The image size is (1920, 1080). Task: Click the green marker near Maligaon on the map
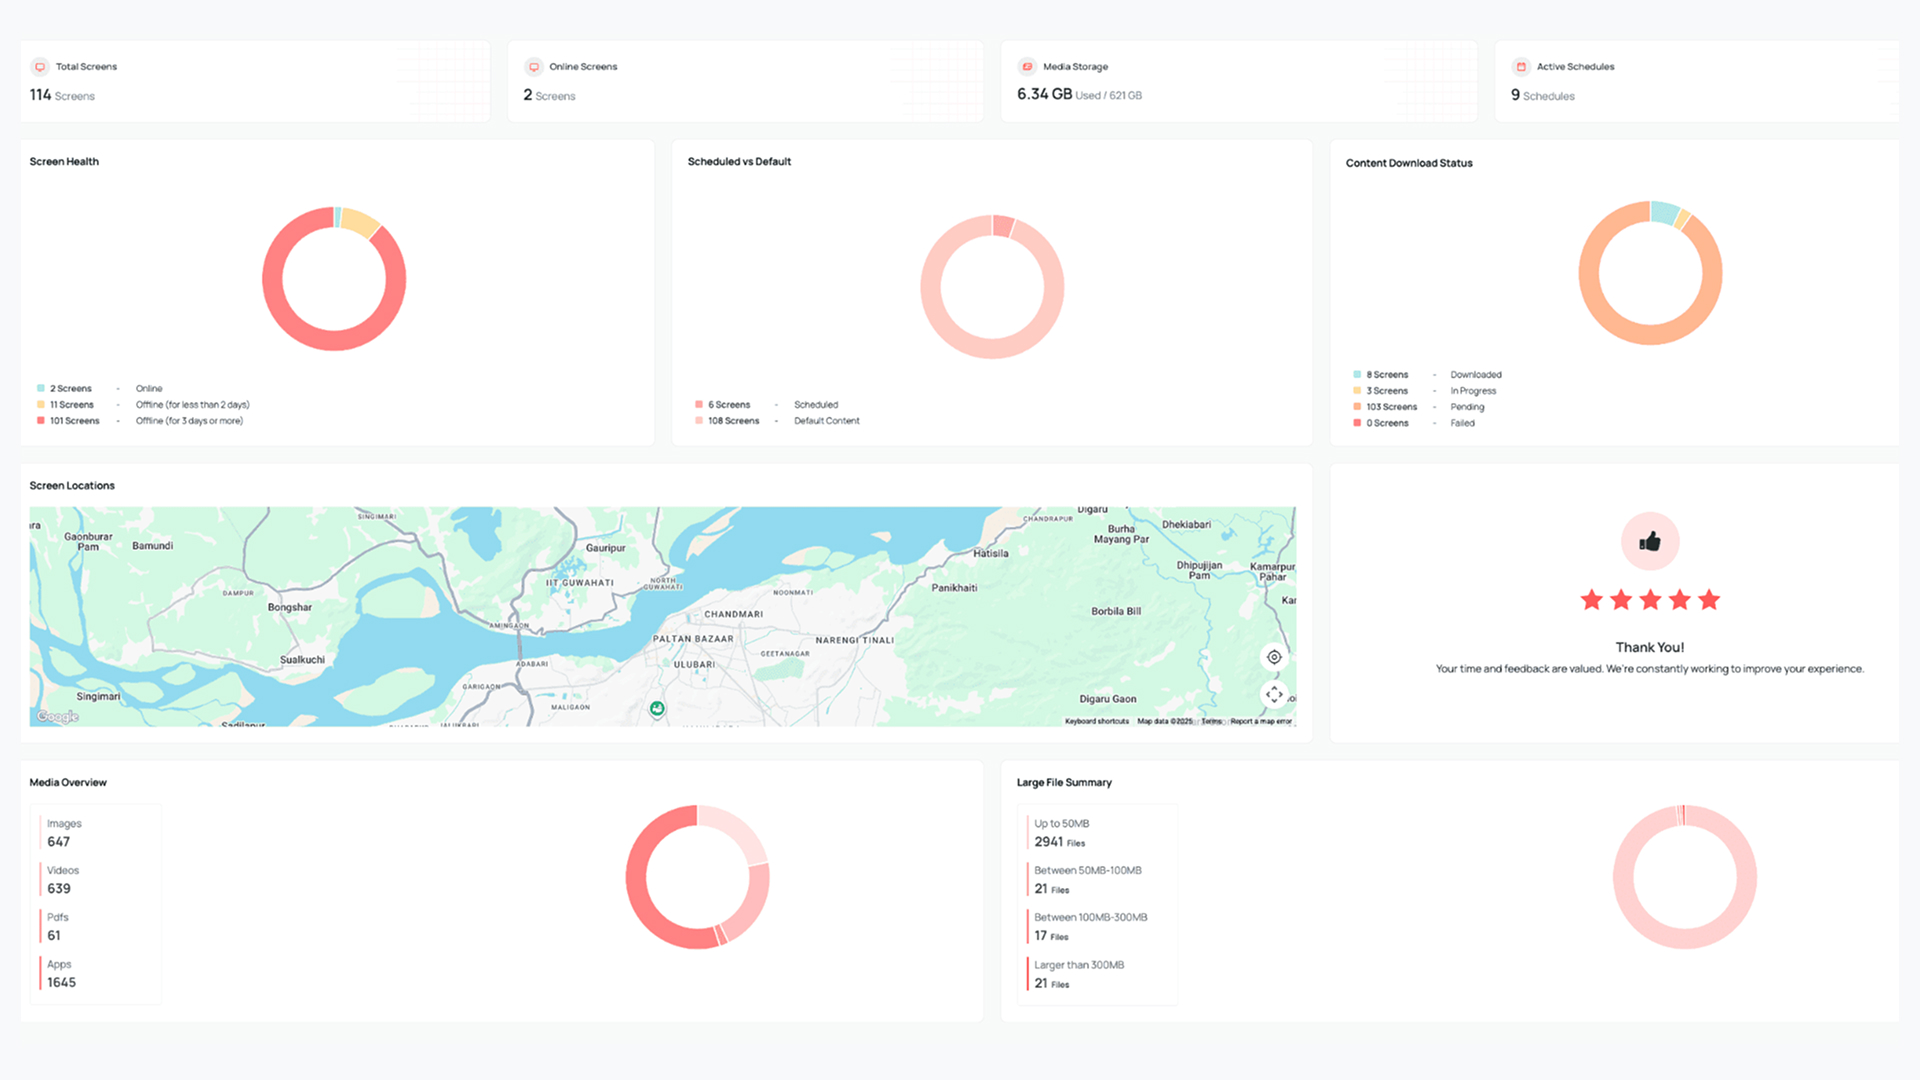click(657, 708)
